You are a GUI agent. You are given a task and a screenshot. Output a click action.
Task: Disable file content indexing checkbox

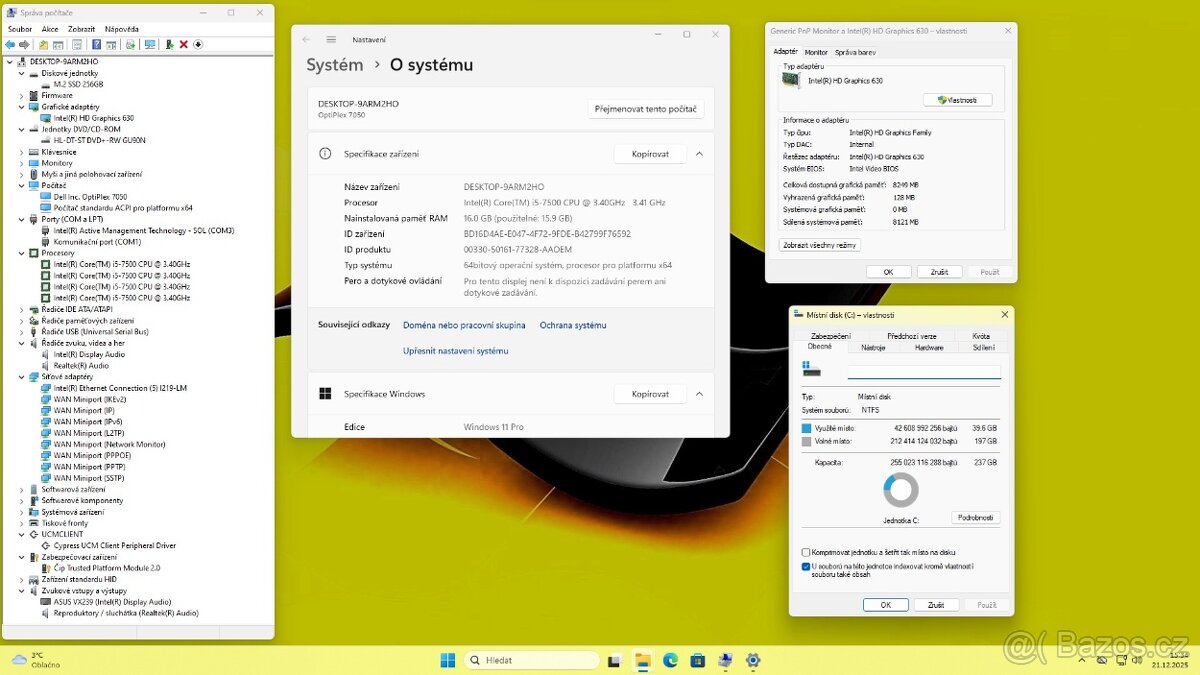[x=805, y=566]
